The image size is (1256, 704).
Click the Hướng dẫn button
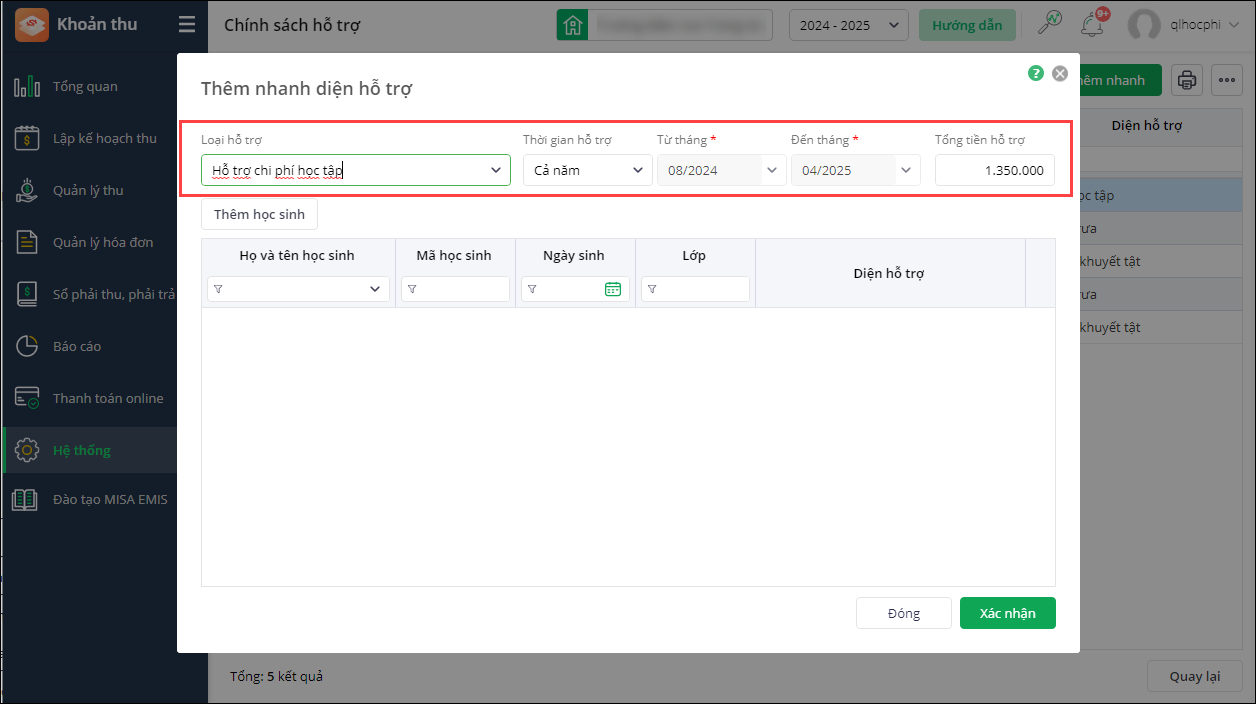click(967, 25)
